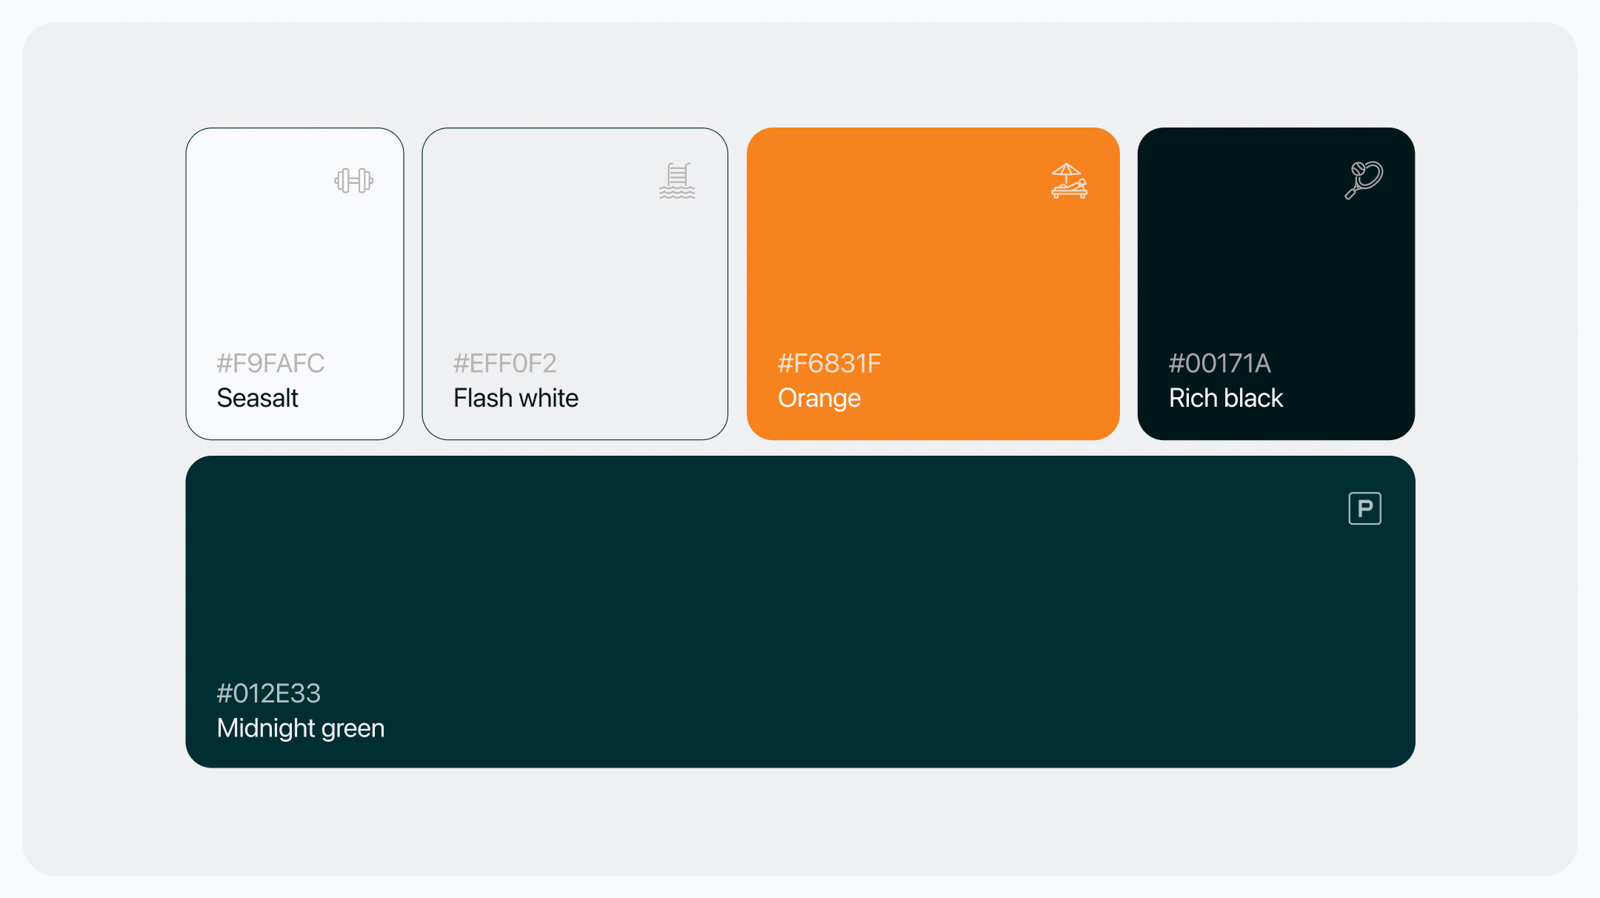Pick the Midnight green swatch background
This screenshot has width=1600, height=898.
tap(800, 600)
